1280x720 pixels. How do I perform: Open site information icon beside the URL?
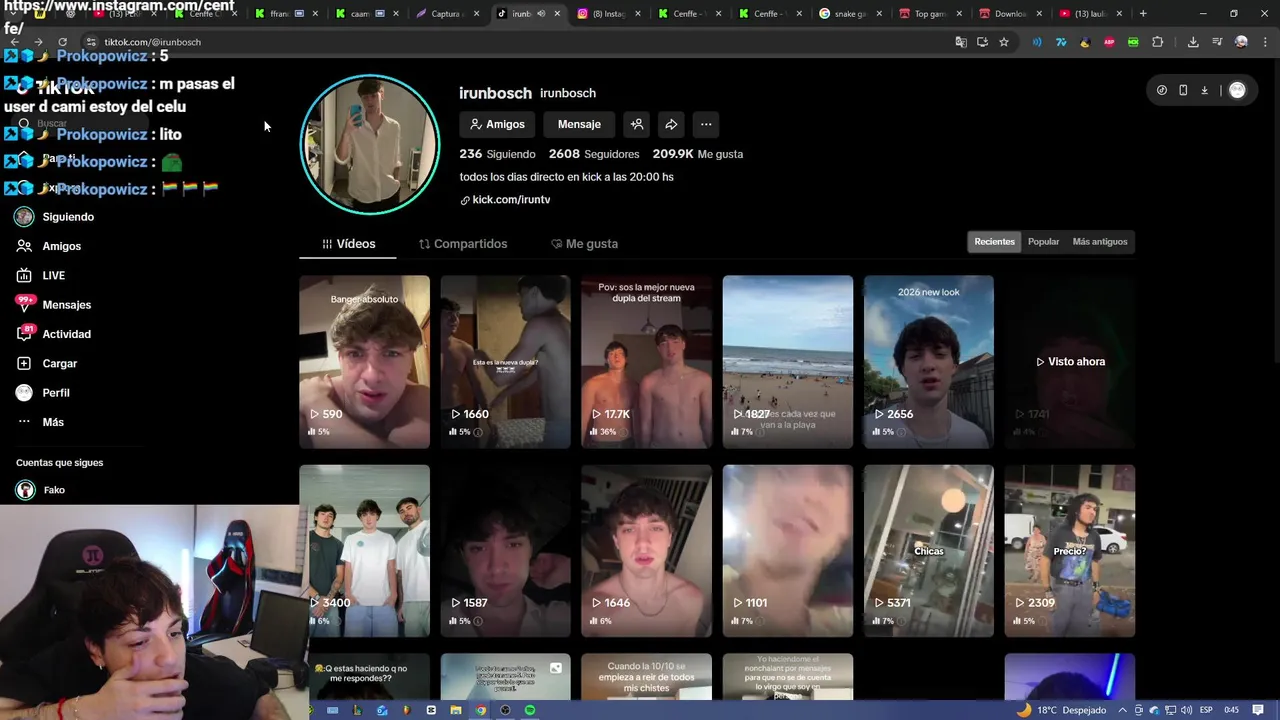pyautogui.click(x=91, y=42)
